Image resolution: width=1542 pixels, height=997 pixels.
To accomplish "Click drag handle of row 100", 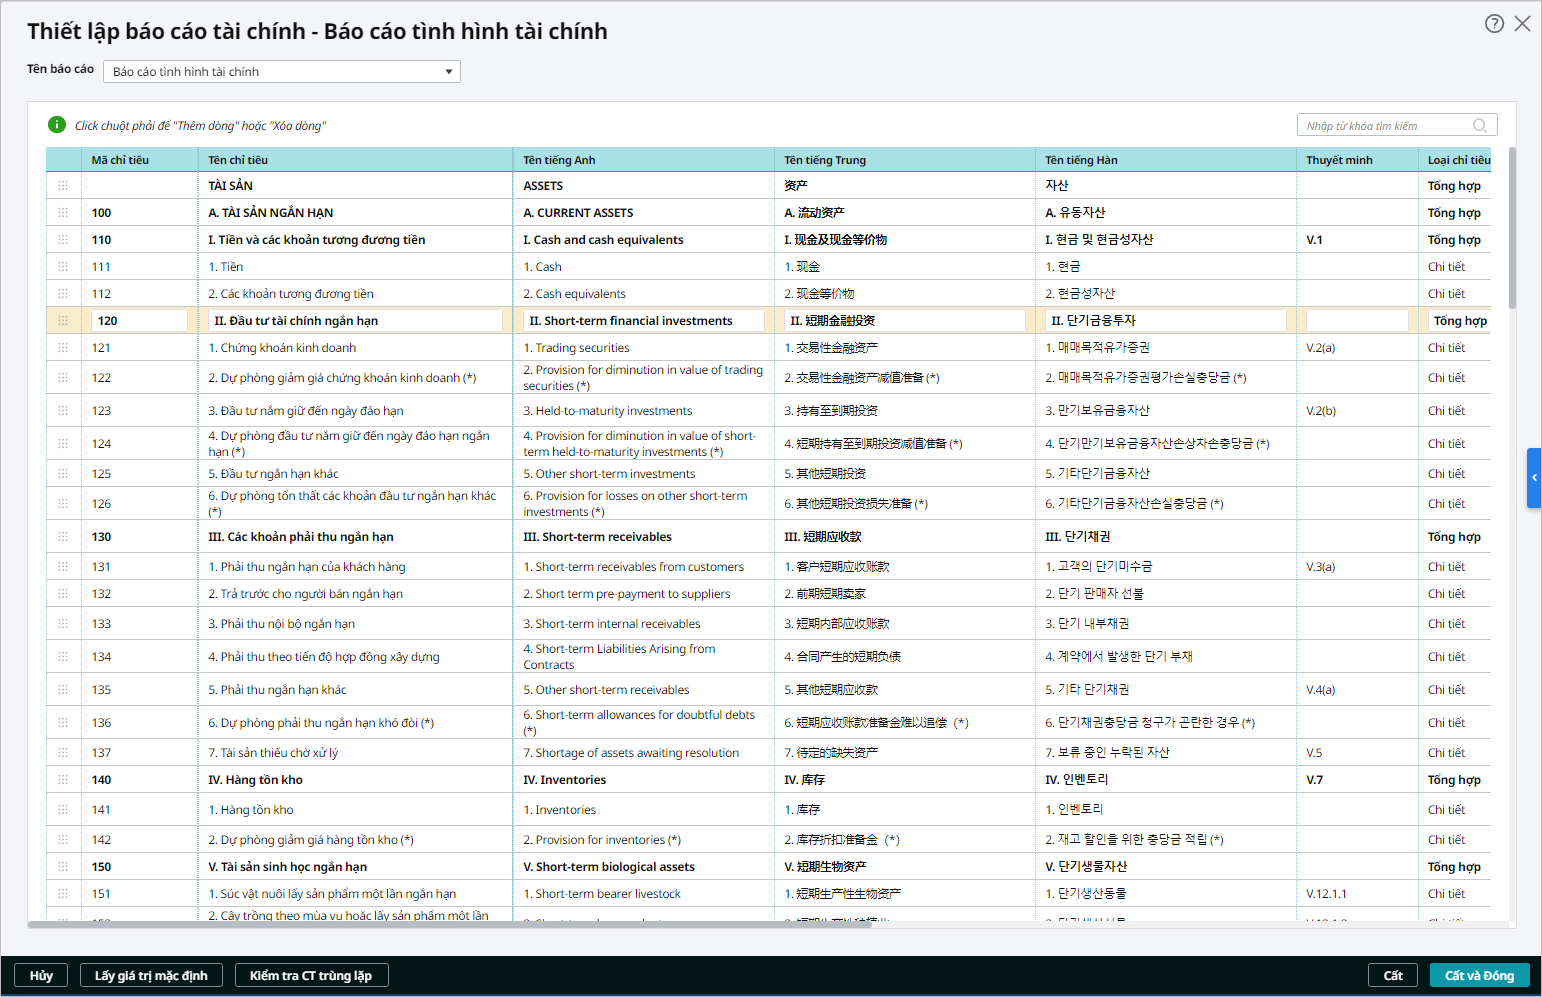I will tap(63, 213).
